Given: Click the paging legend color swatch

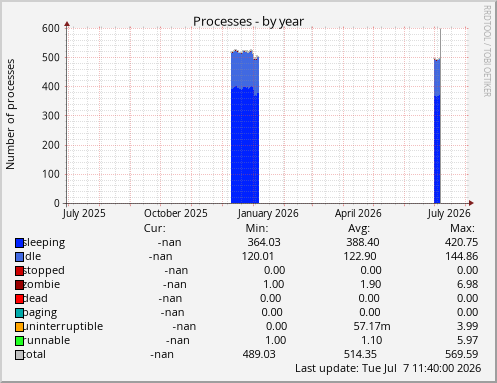Looking at the screenshot, I should click(x=19, y=313).
